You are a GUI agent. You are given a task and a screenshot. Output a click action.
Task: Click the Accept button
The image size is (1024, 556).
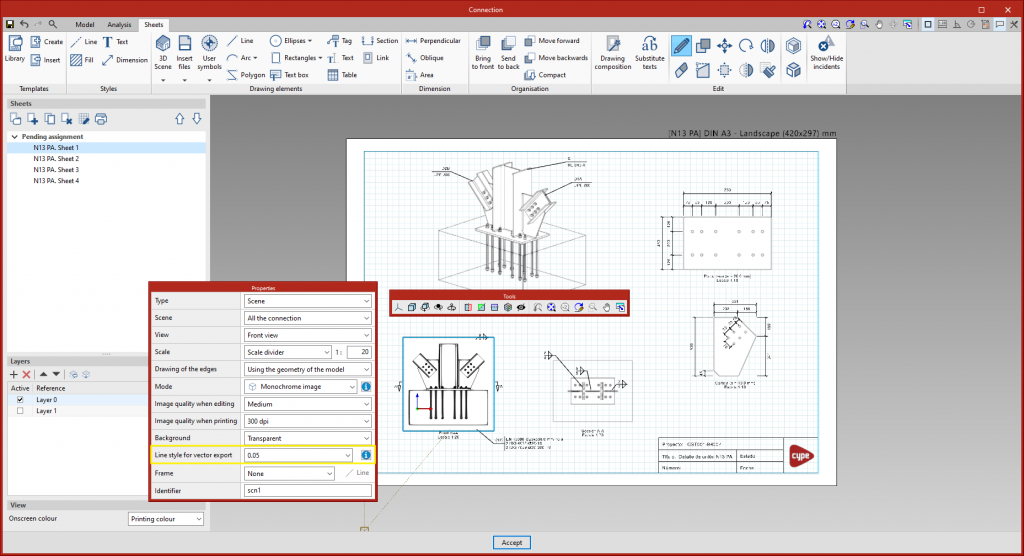point(511,542)
